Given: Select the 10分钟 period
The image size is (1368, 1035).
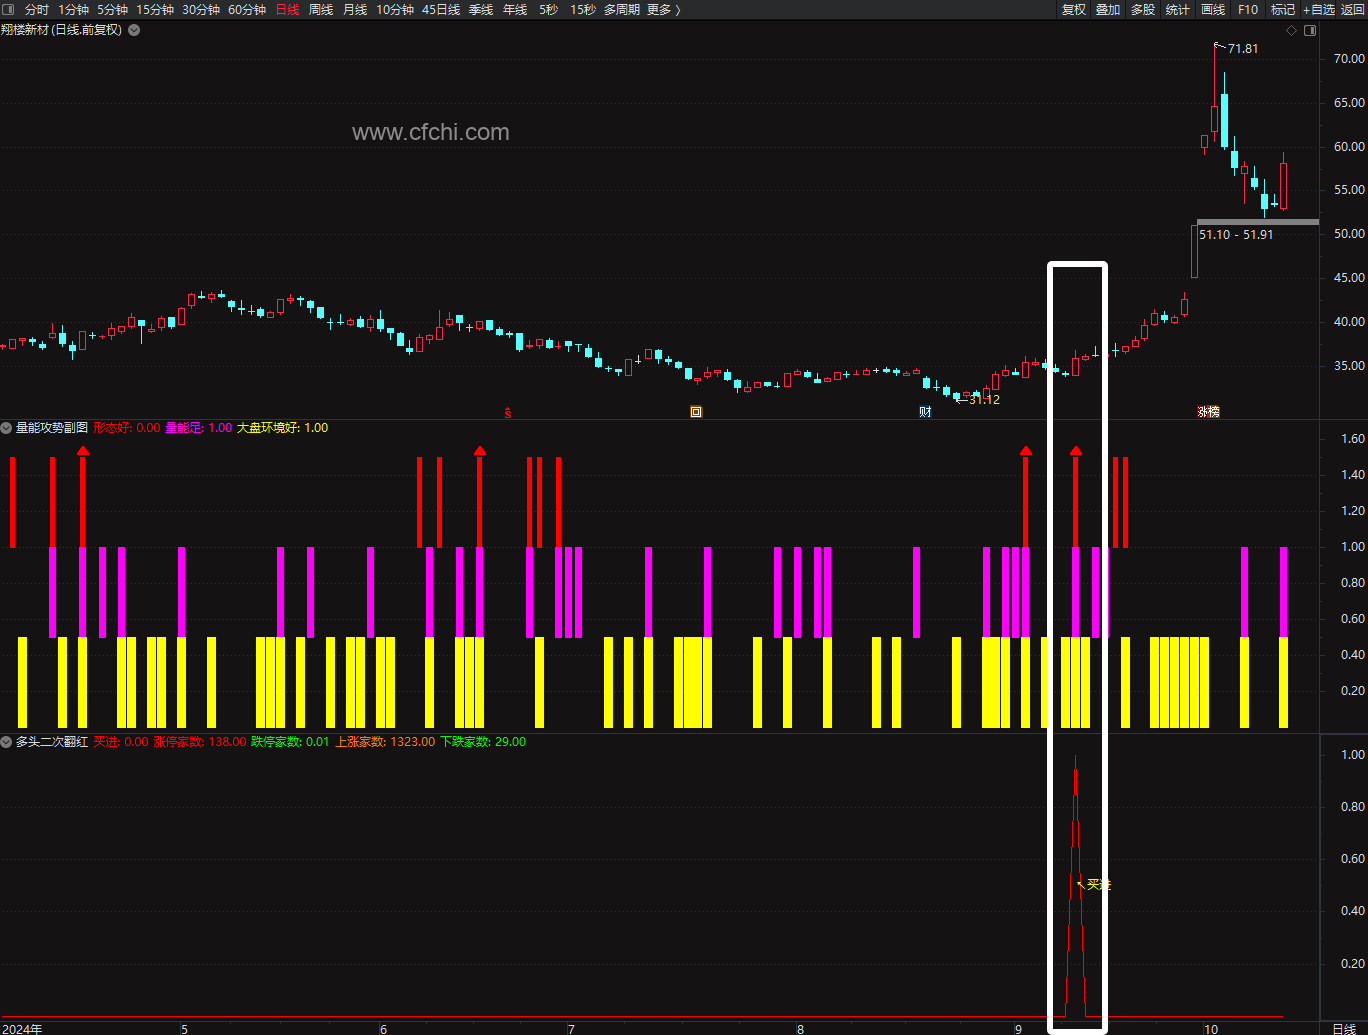Looking at the screenshot, I should 395,9.
